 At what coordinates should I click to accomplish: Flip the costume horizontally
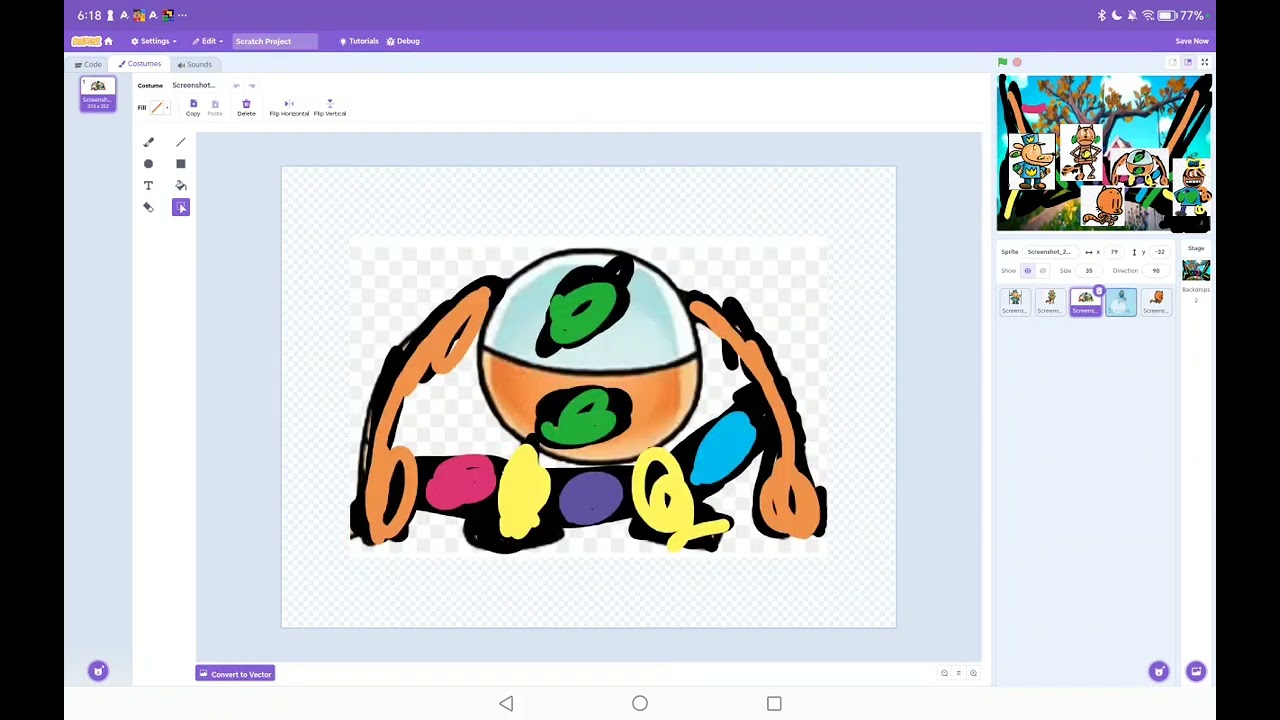click(289, 108)
